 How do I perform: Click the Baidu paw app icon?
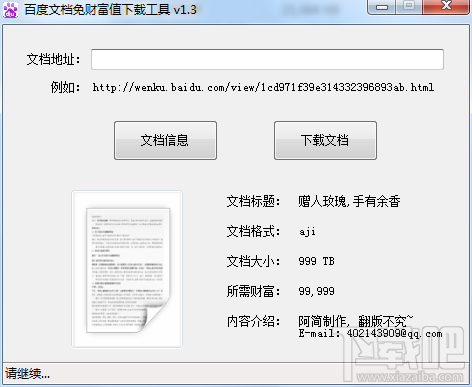[x=11, y=9]
